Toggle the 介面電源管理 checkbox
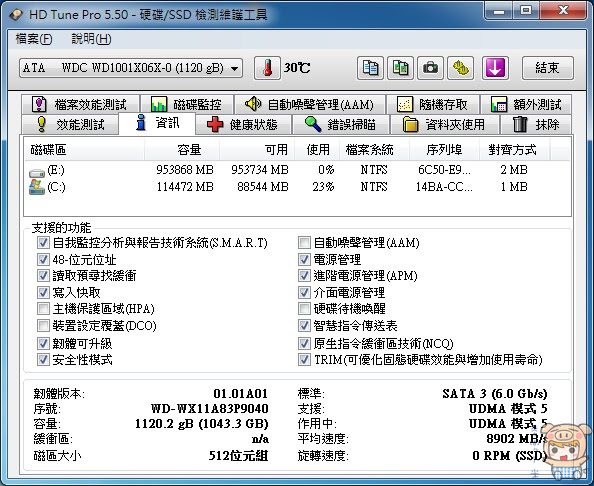594x486 pixels. (304, 292)
